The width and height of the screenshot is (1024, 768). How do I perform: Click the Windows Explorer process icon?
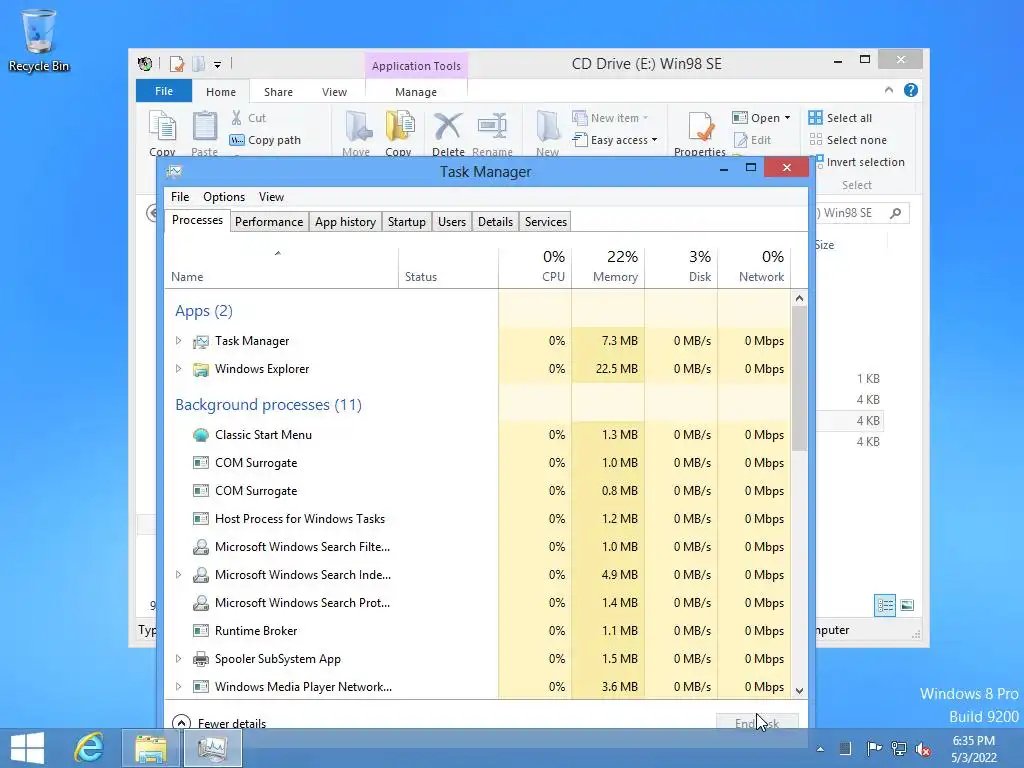[x=200, y=370]
